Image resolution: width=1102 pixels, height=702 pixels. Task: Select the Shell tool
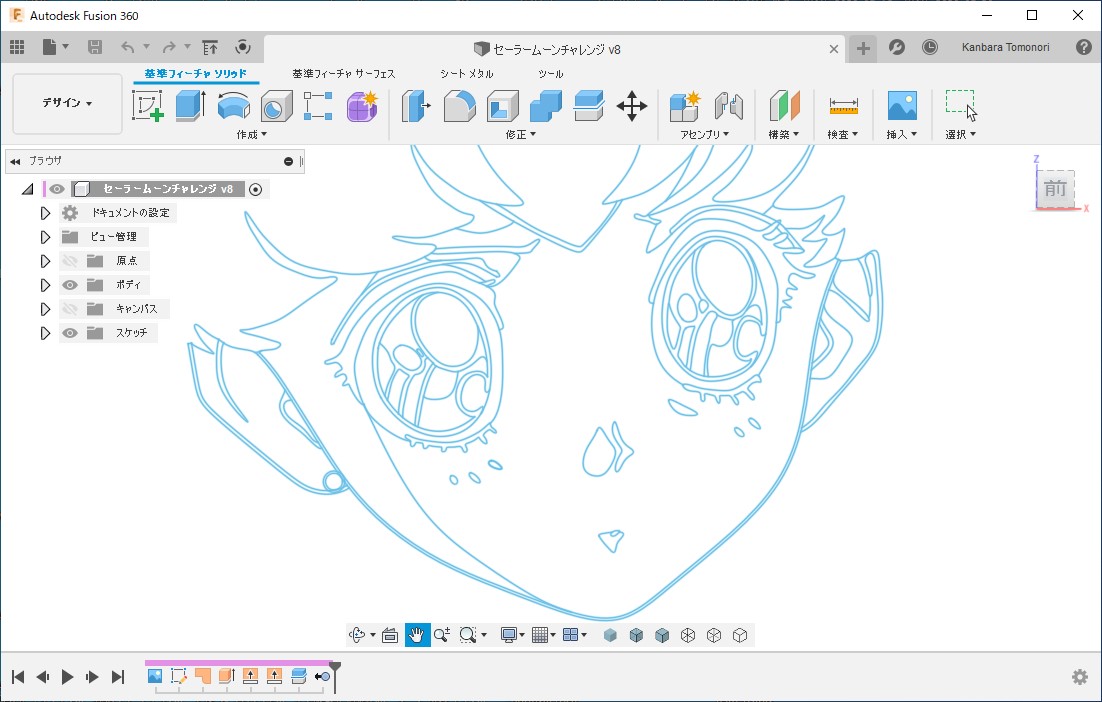pos(503,106)
